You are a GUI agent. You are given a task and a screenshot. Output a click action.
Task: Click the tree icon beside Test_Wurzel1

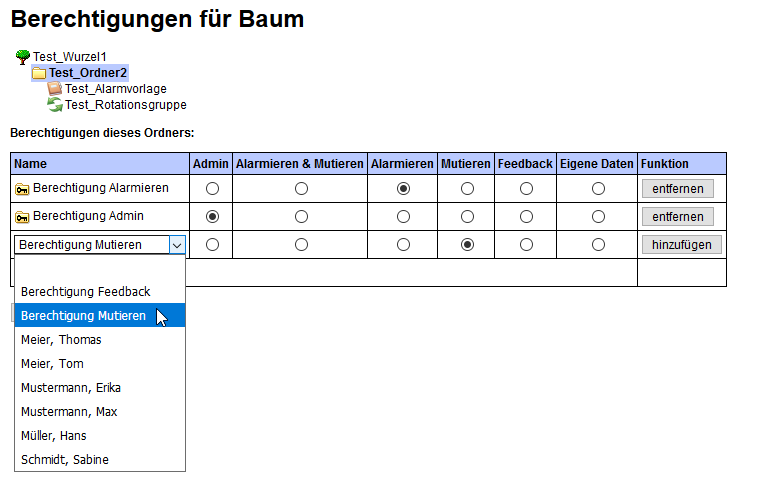(23, 57)
